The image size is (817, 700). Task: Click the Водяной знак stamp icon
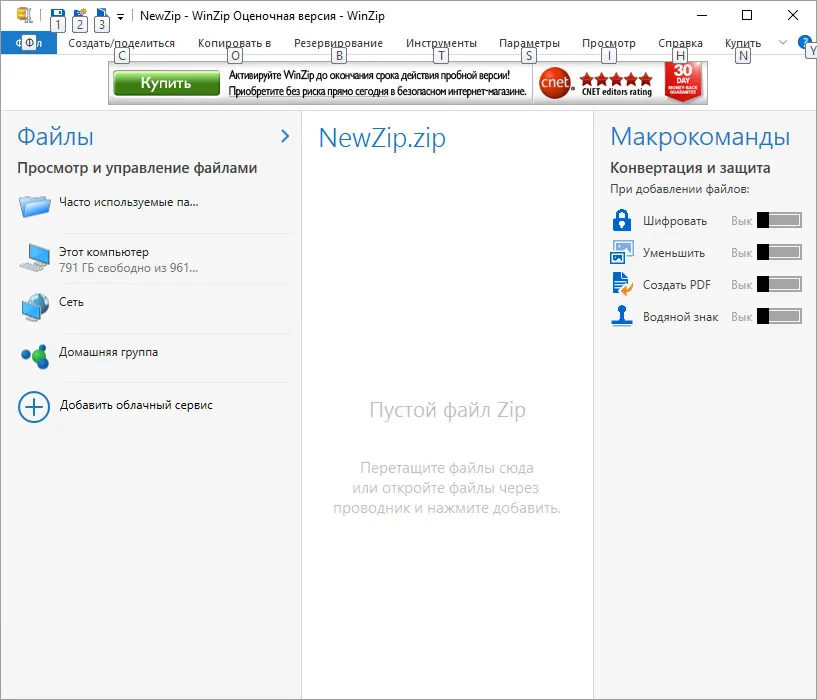point(622,316)
